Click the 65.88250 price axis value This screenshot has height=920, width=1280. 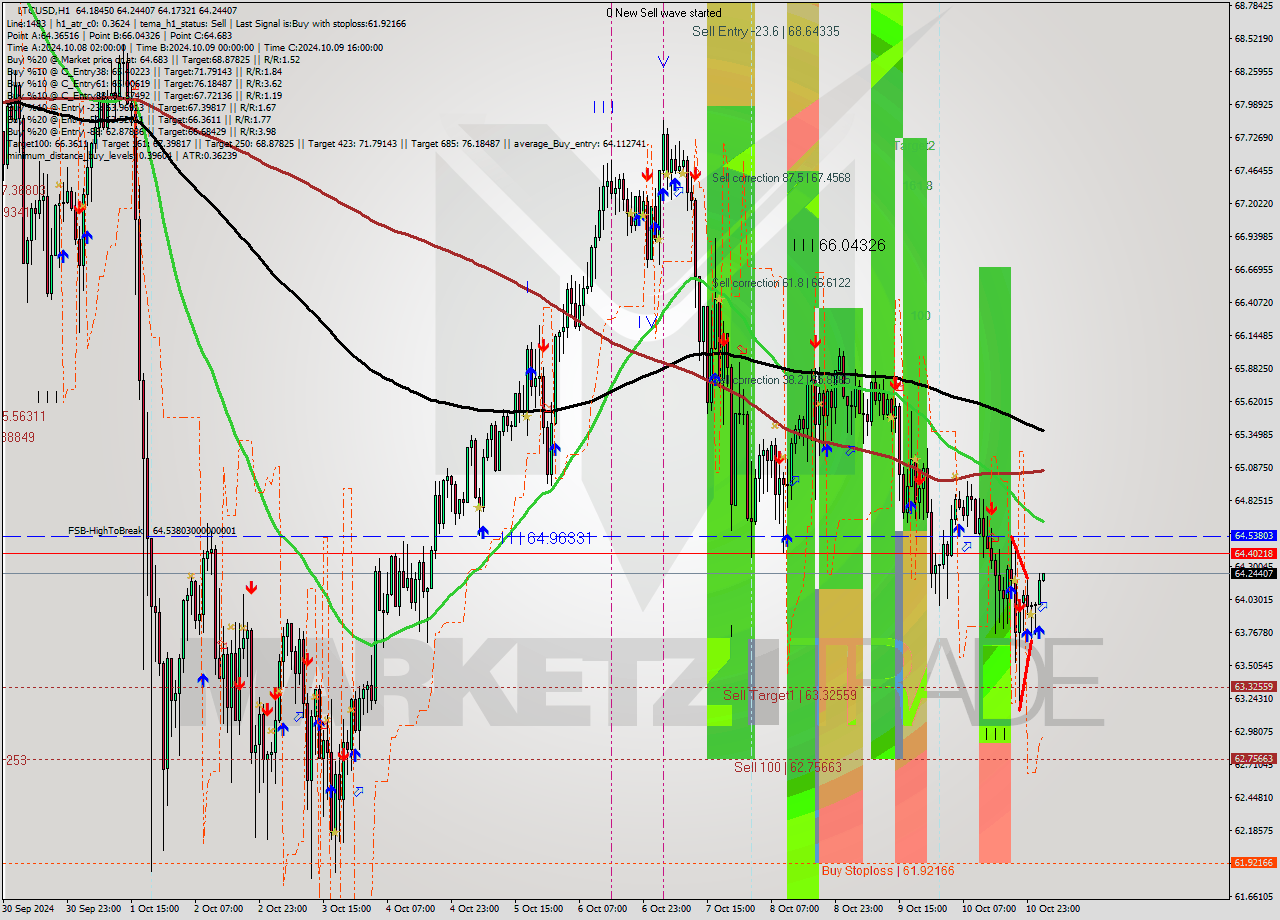click(x=1253, y=369)
